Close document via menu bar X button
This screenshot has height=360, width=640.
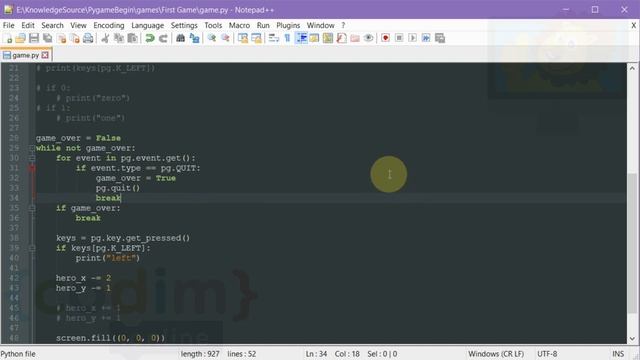633,25
